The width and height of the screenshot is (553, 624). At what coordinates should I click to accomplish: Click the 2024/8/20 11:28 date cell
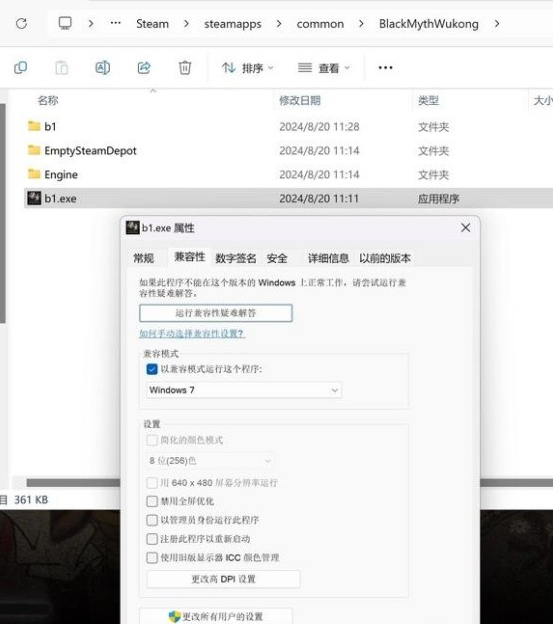tap(319, 127)
